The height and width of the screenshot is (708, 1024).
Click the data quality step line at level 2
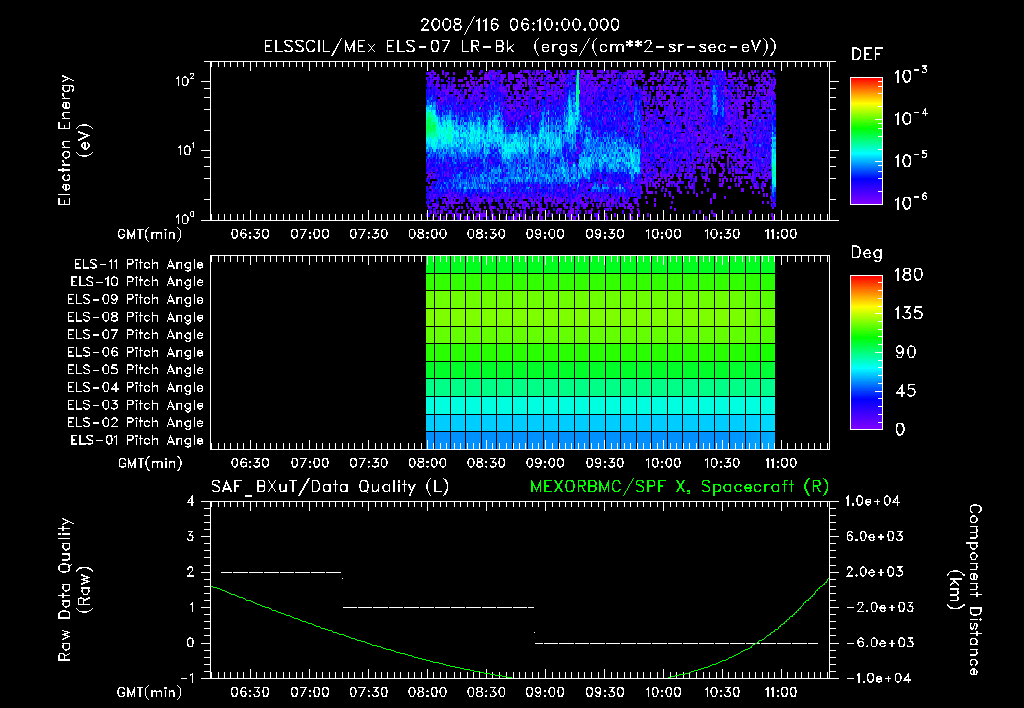tap(281, 572)
